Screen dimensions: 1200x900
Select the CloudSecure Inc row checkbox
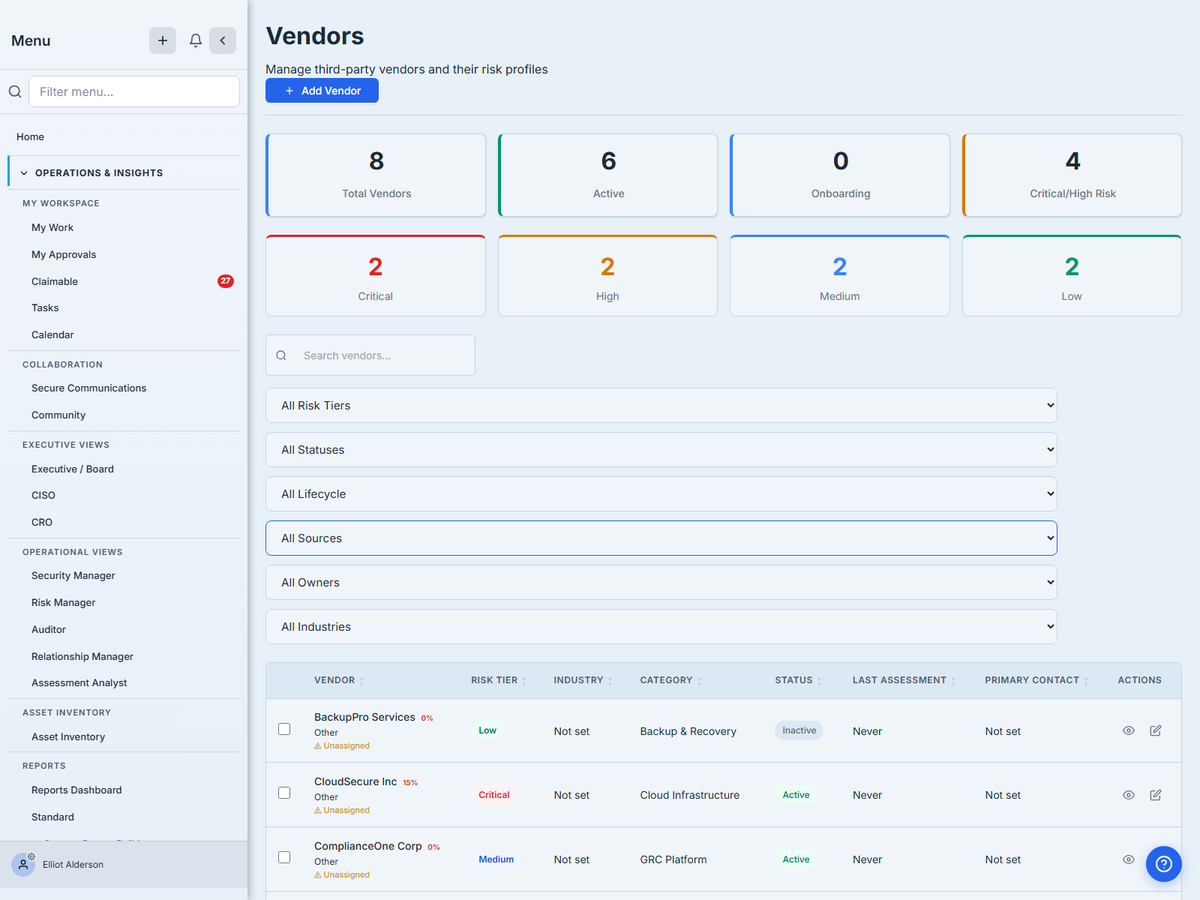[284, 792]
